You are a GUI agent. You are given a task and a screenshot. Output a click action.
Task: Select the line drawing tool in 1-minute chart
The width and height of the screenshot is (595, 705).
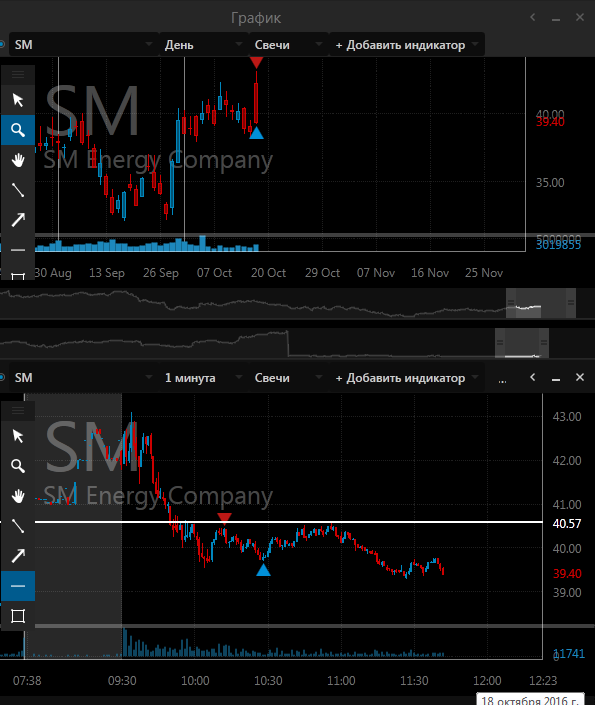[x=18, y=526]
